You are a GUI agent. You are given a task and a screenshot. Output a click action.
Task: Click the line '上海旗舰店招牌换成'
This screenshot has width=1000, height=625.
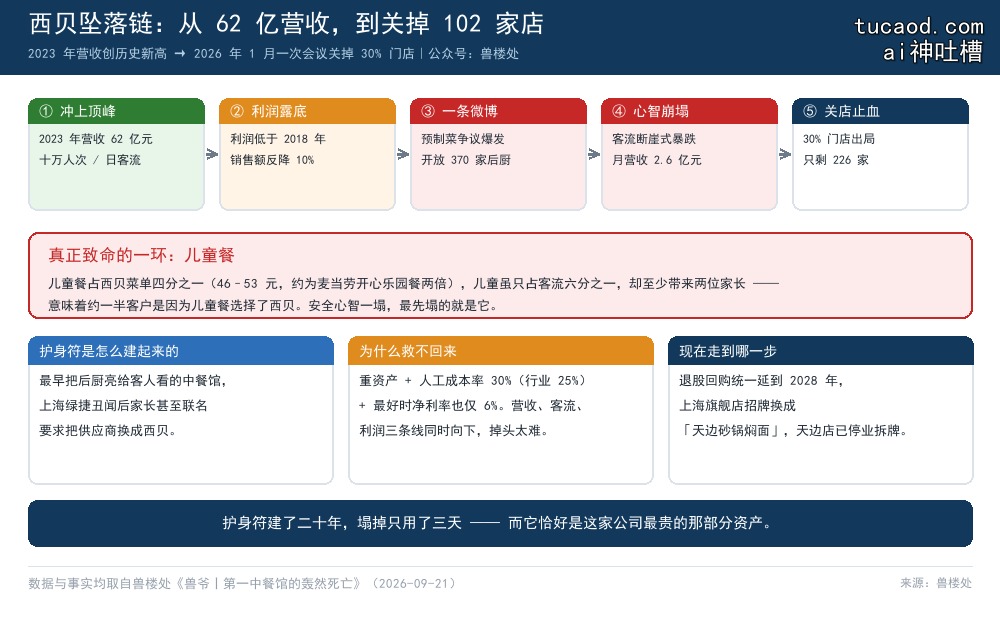737,406
